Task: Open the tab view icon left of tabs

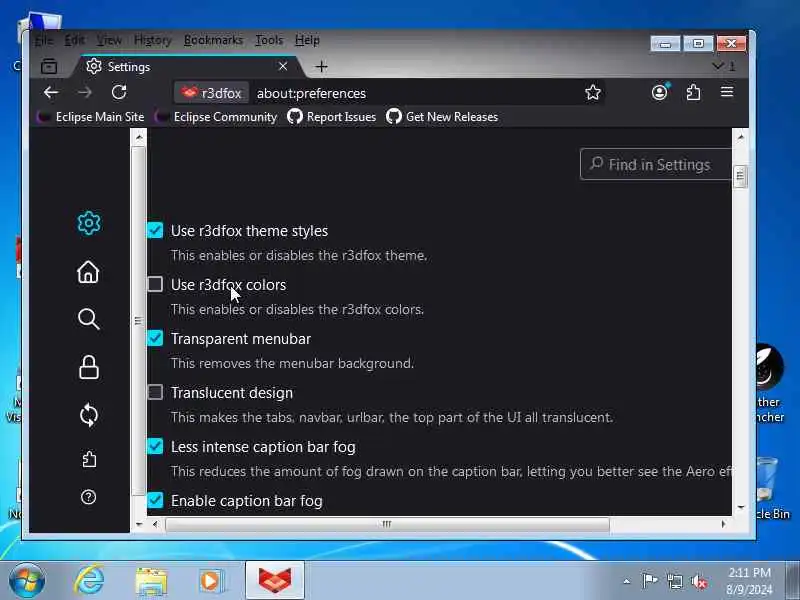Action: pos(49,66)
